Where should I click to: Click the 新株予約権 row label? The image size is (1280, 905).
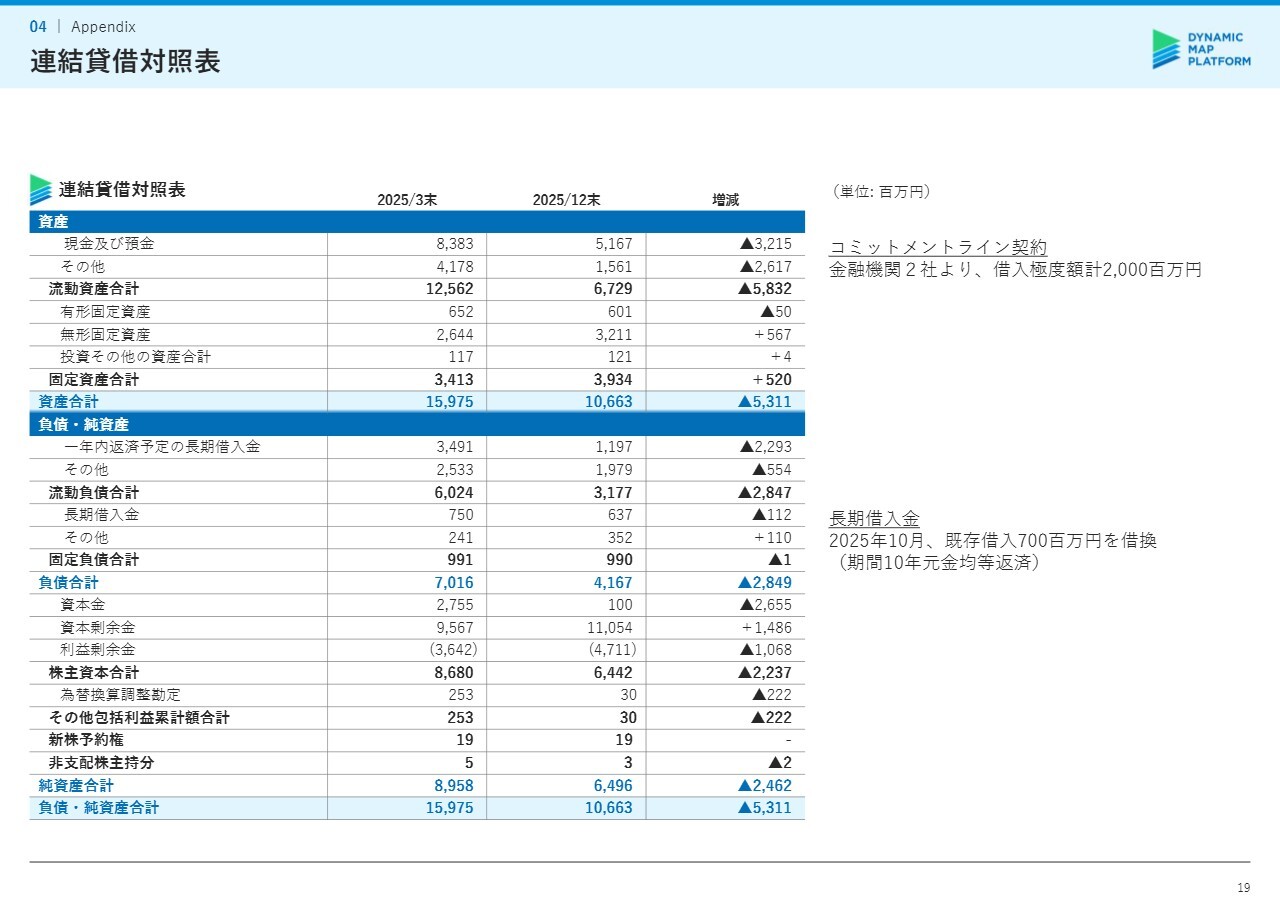[86, 740]
